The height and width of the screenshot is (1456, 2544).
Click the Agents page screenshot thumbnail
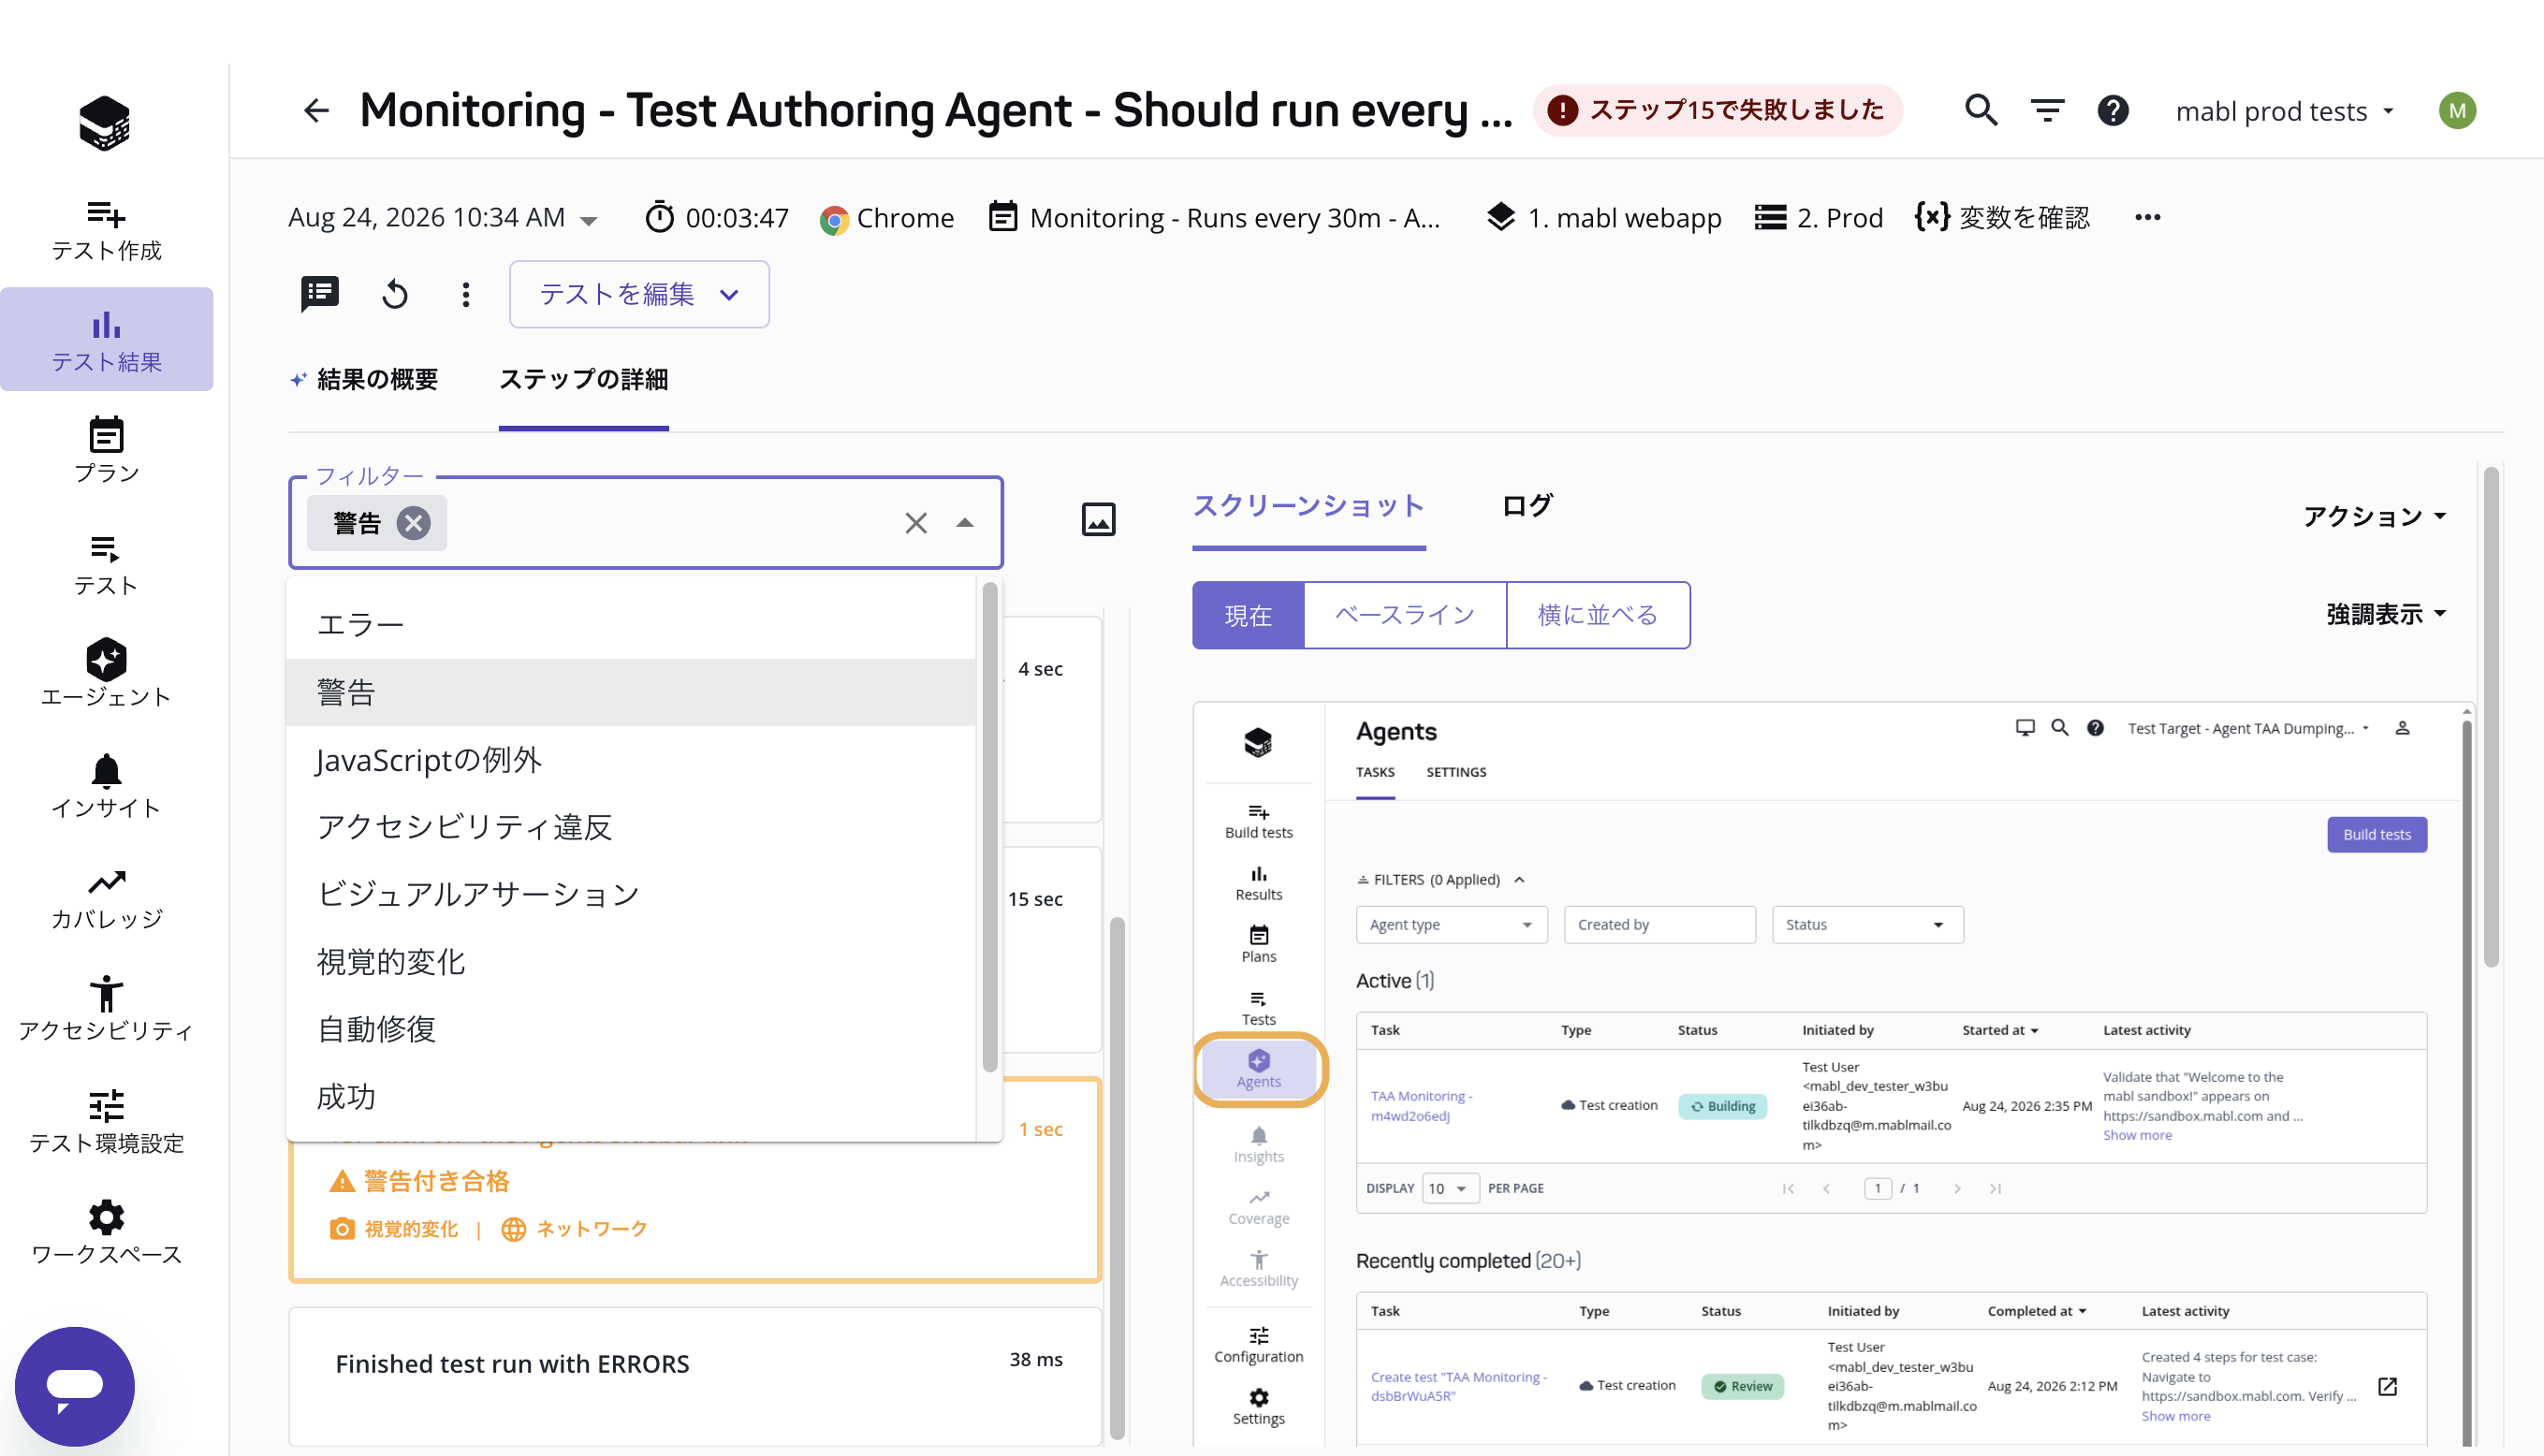(1833, 1075)
